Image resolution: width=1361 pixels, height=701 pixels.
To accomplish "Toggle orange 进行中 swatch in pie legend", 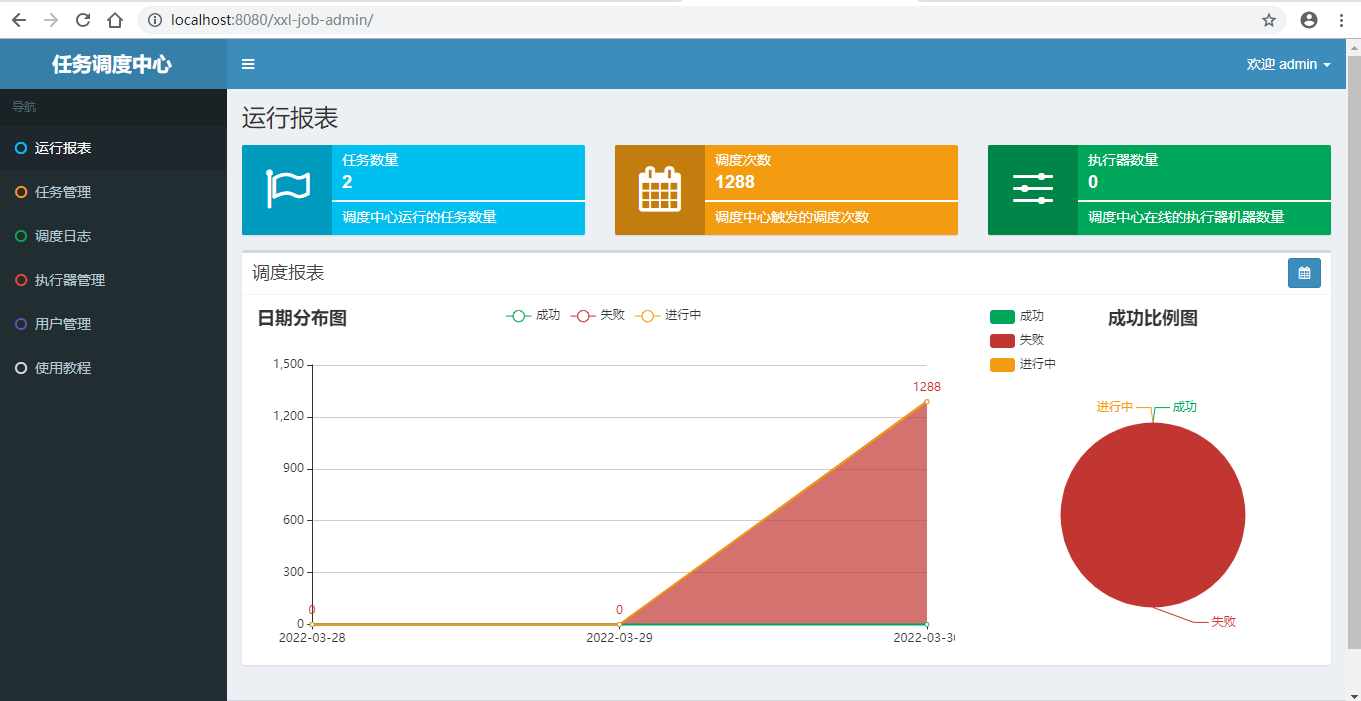I will (x=1002, y=365).
